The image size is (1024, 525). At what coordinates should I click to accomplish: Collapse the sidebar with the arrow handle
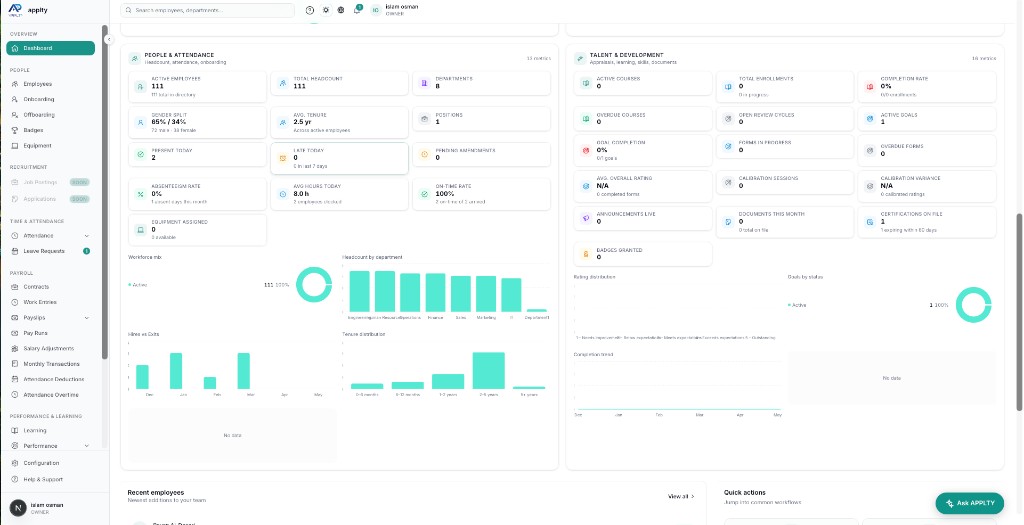point(109,40)
